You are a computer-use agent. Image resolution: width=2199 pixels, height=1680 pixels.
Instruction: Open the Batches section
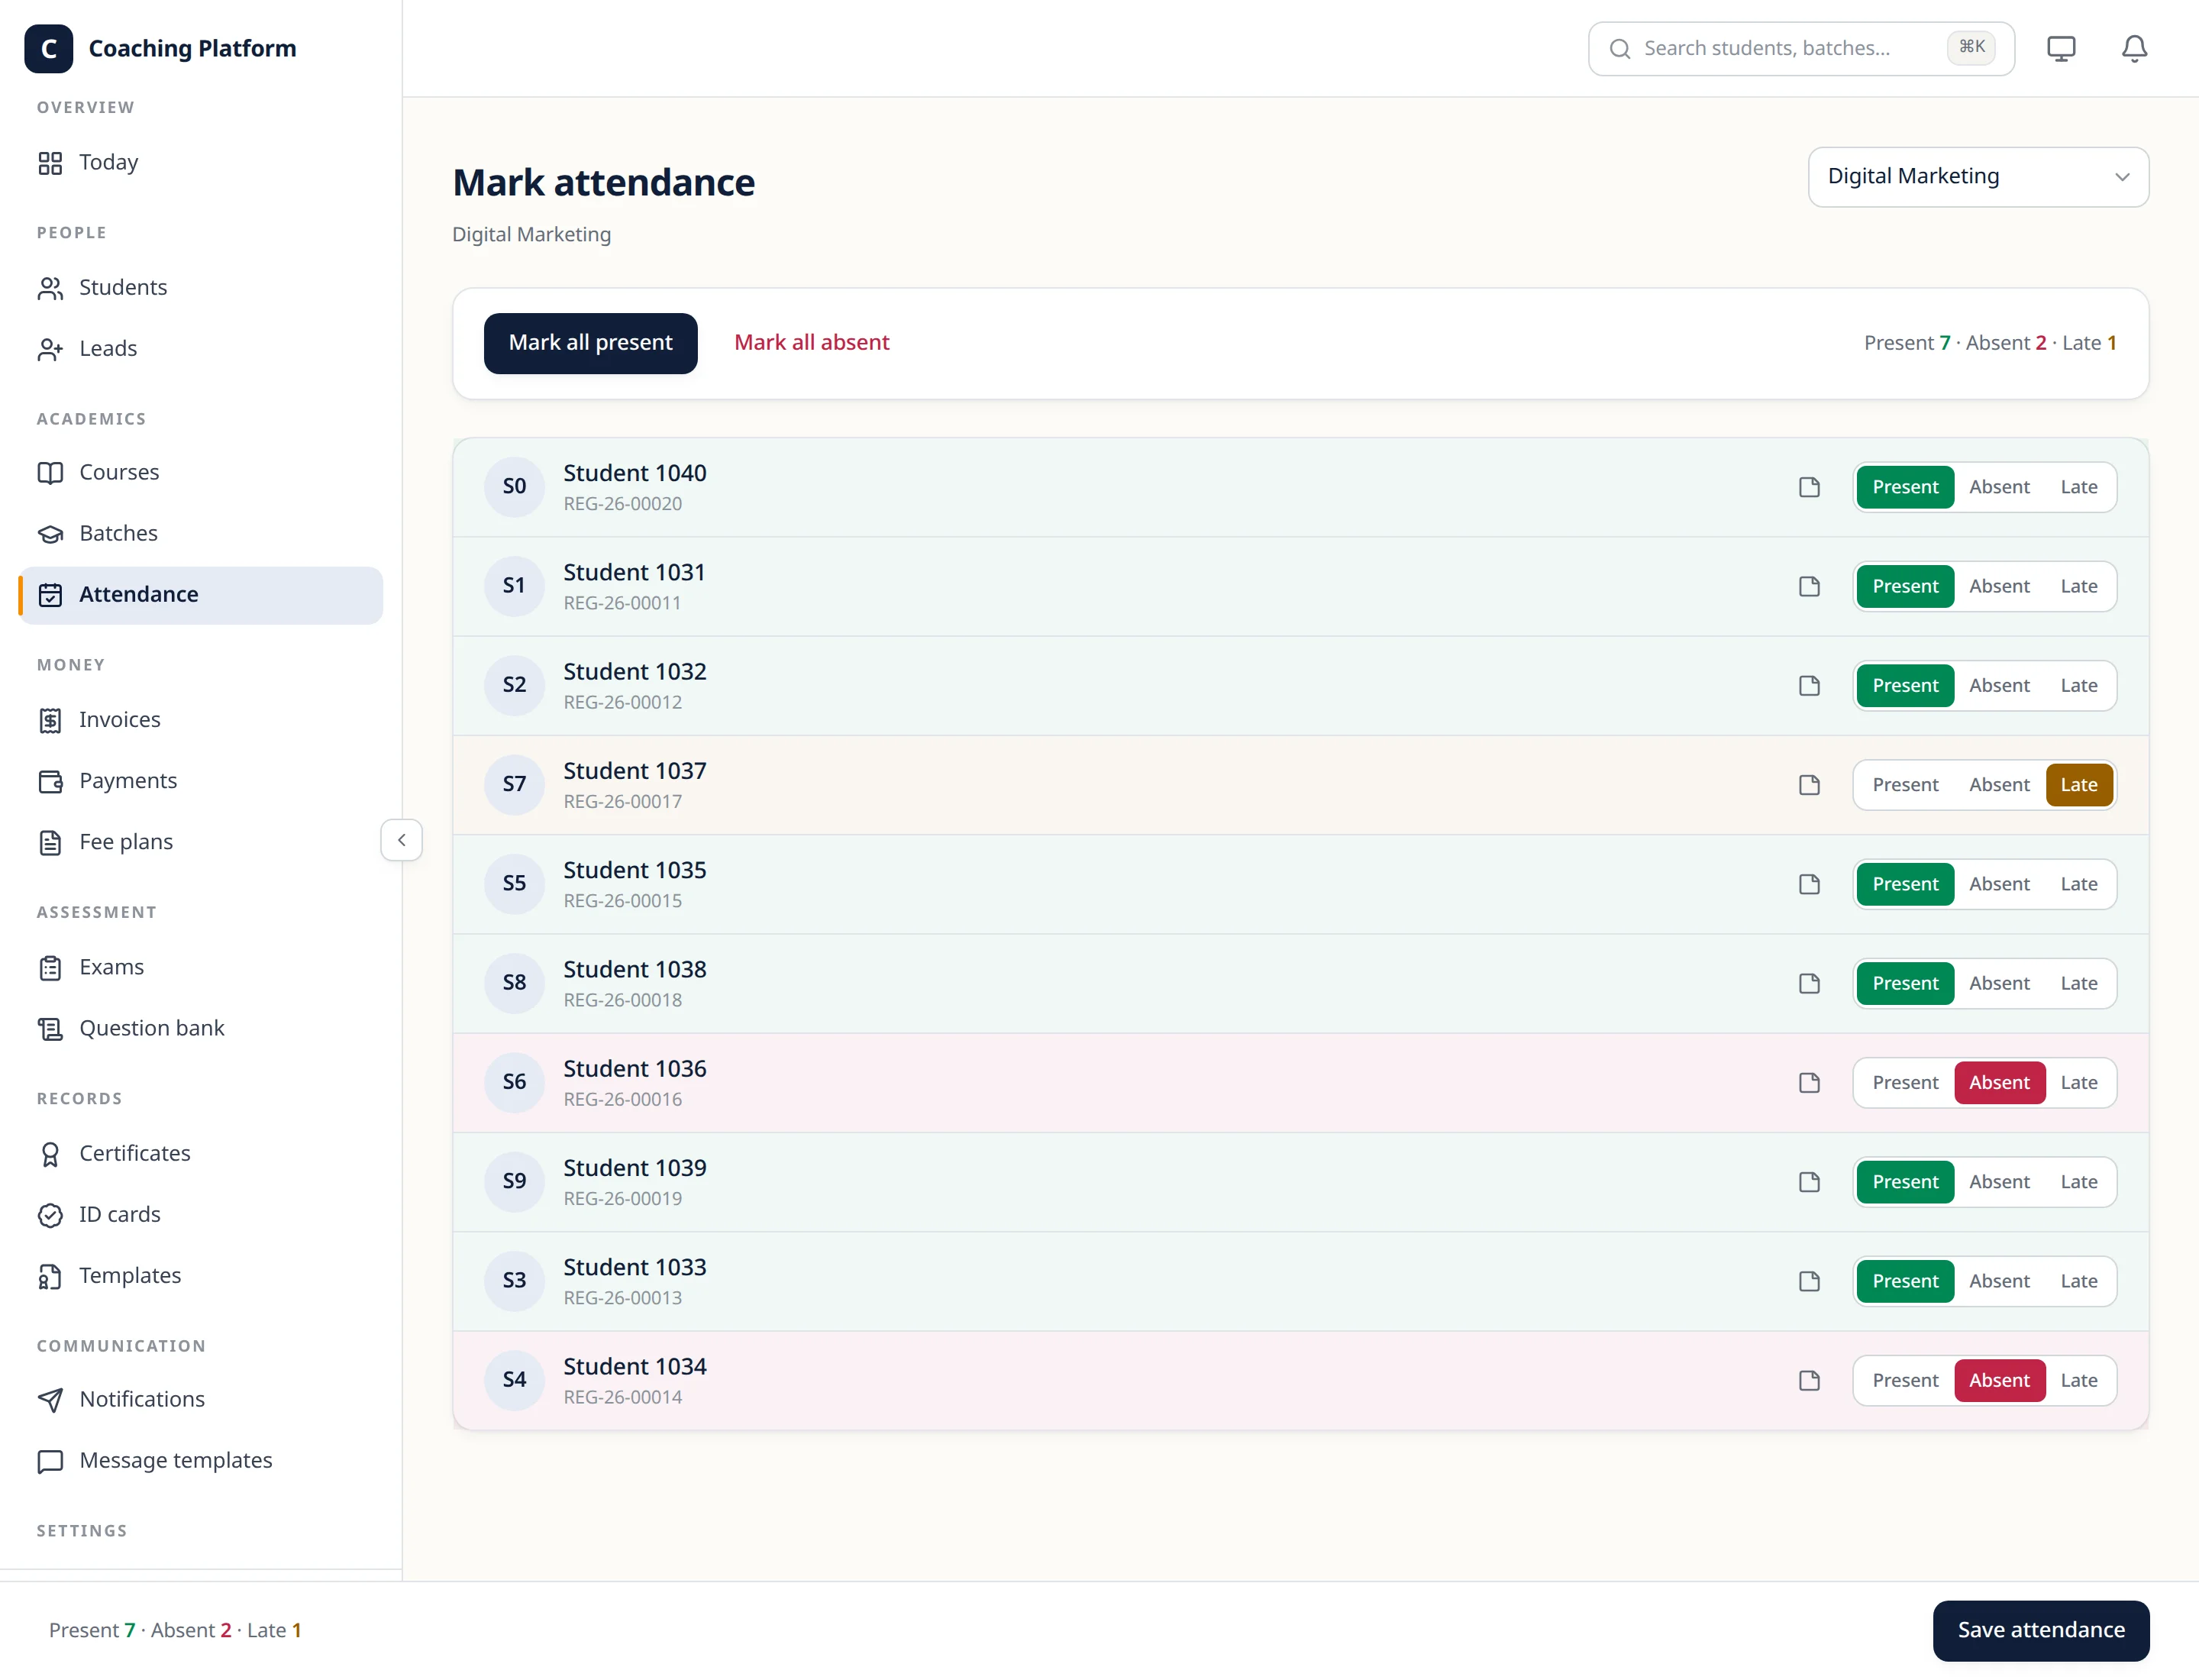[200, 534]
